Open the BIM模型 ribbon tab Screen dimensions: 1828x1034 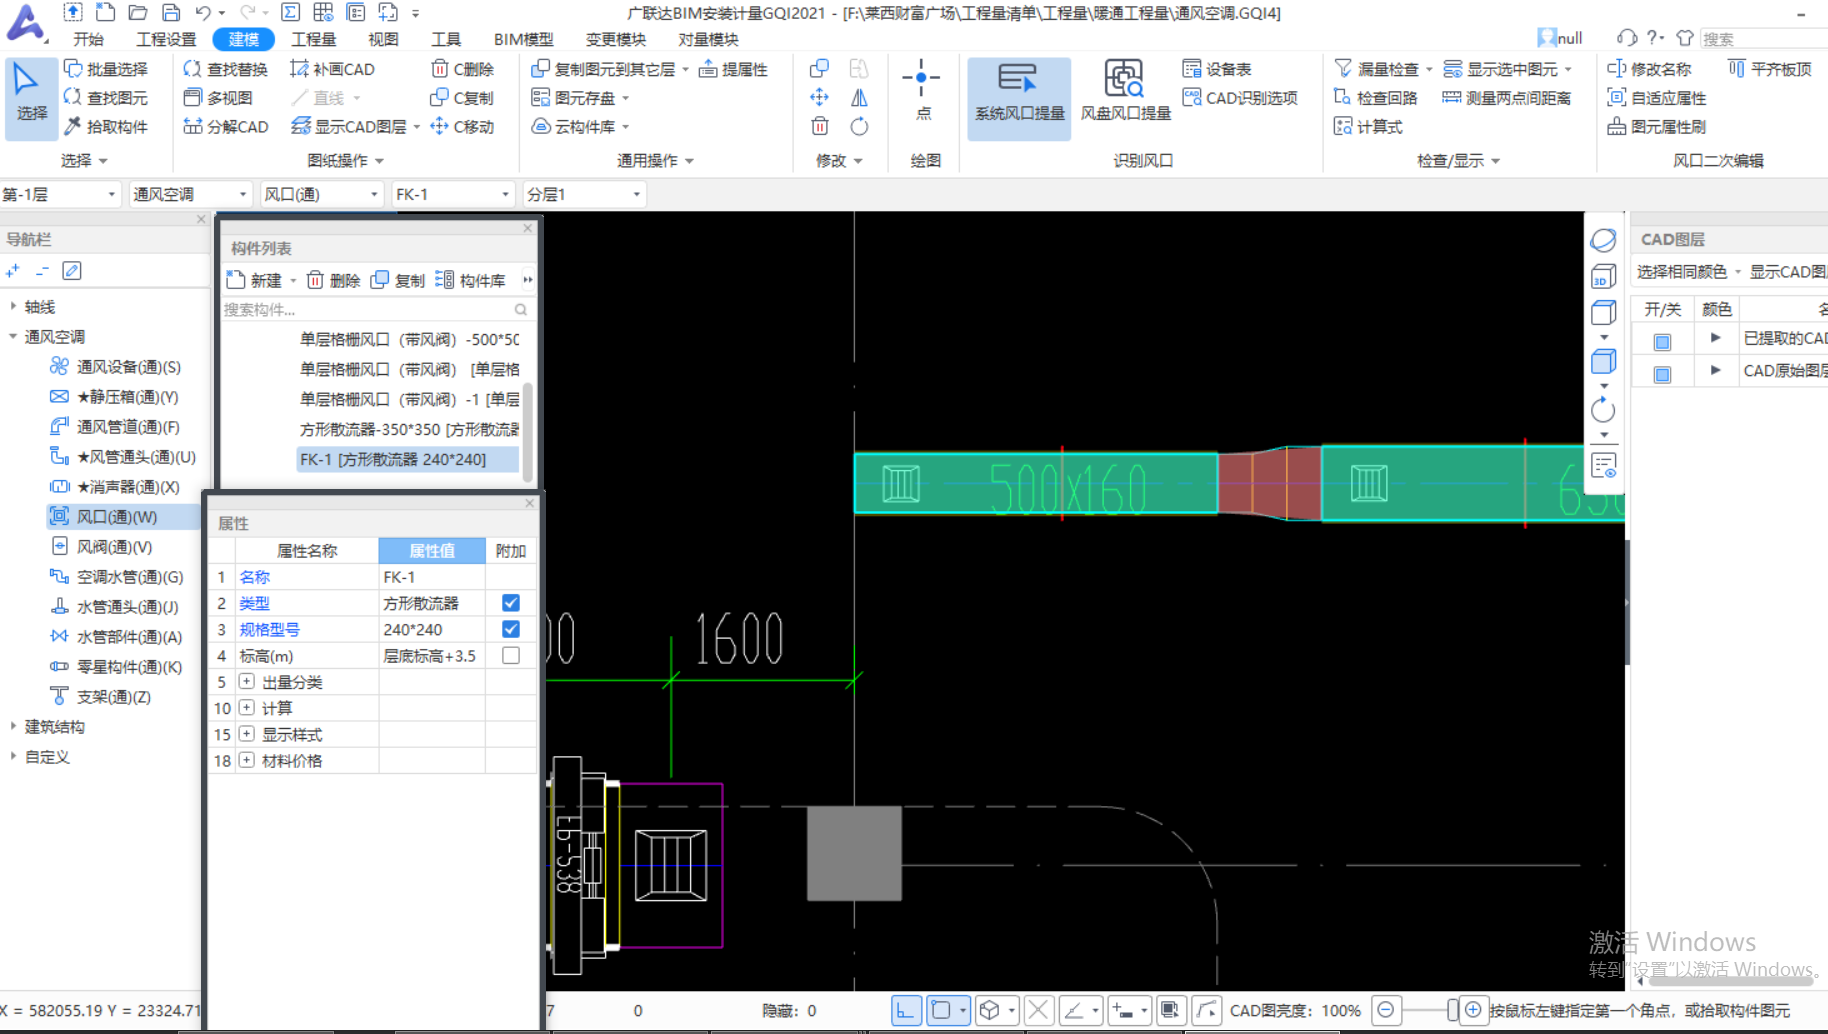(523, 39)
